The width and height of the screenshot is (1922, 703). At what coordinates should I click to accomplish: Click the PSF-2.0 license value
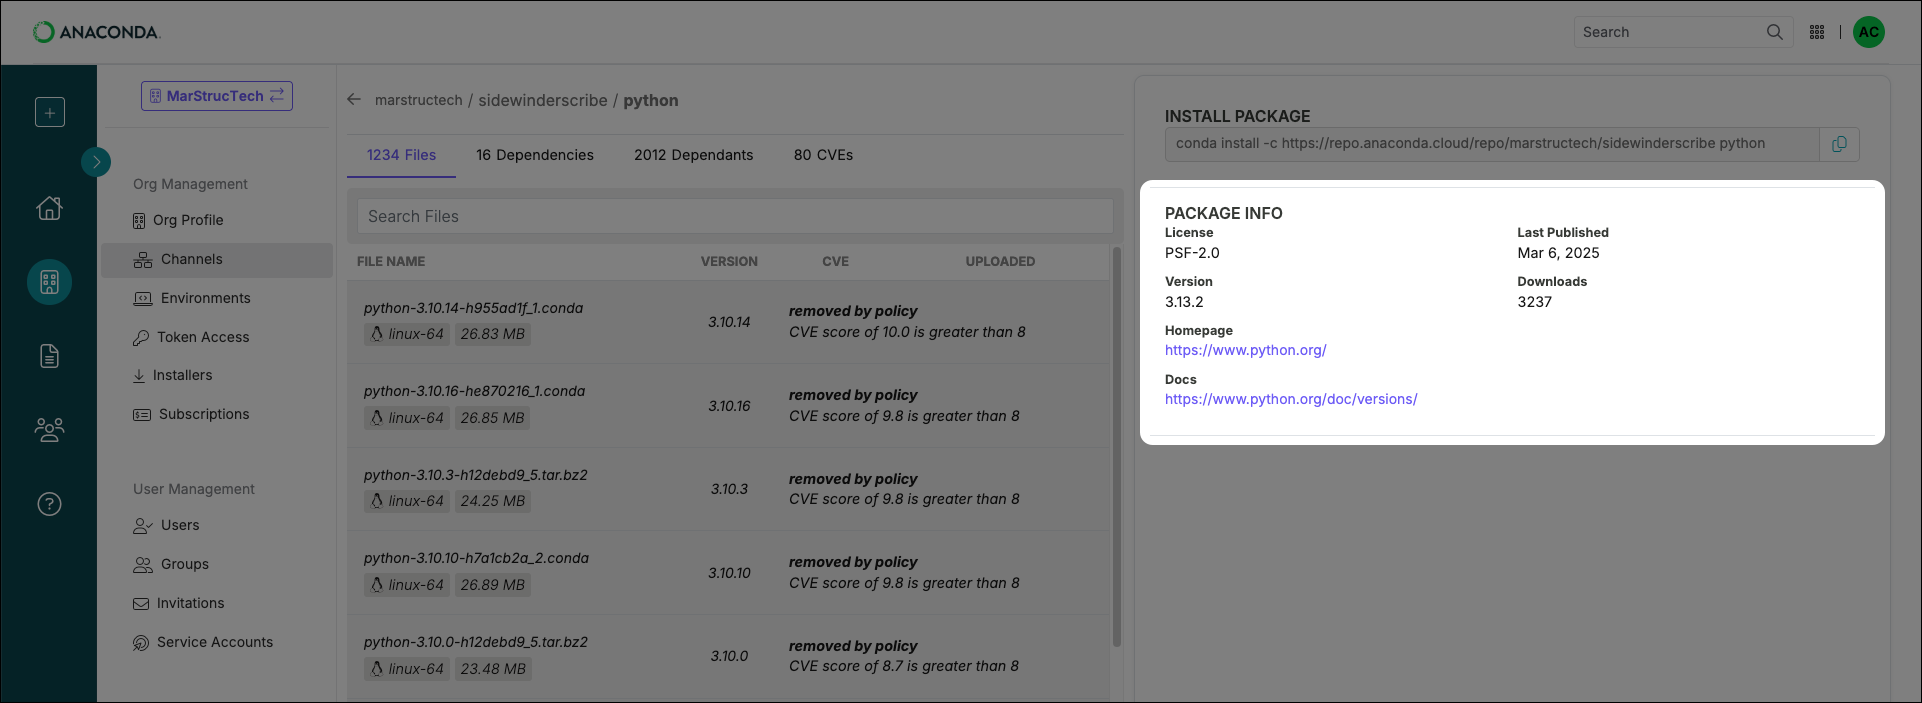1192,253
